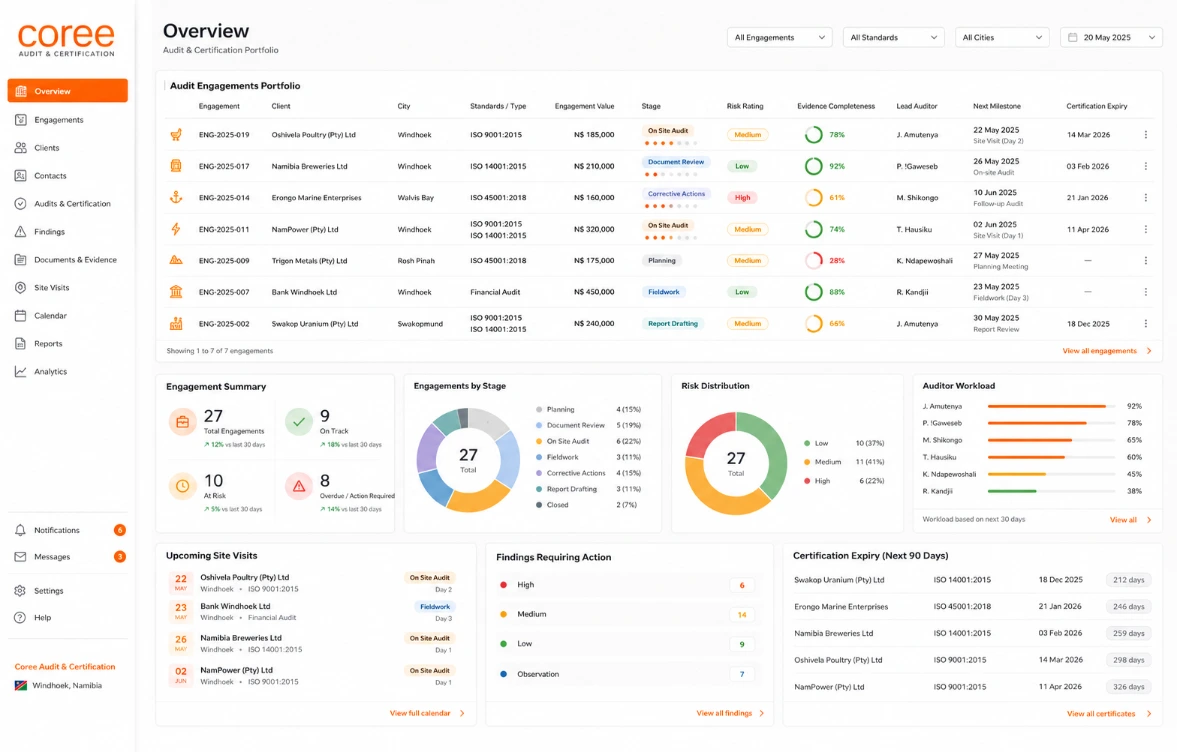Click the Calendar sidebar icon
The image size is (1177, 752).
click(20, 316)
